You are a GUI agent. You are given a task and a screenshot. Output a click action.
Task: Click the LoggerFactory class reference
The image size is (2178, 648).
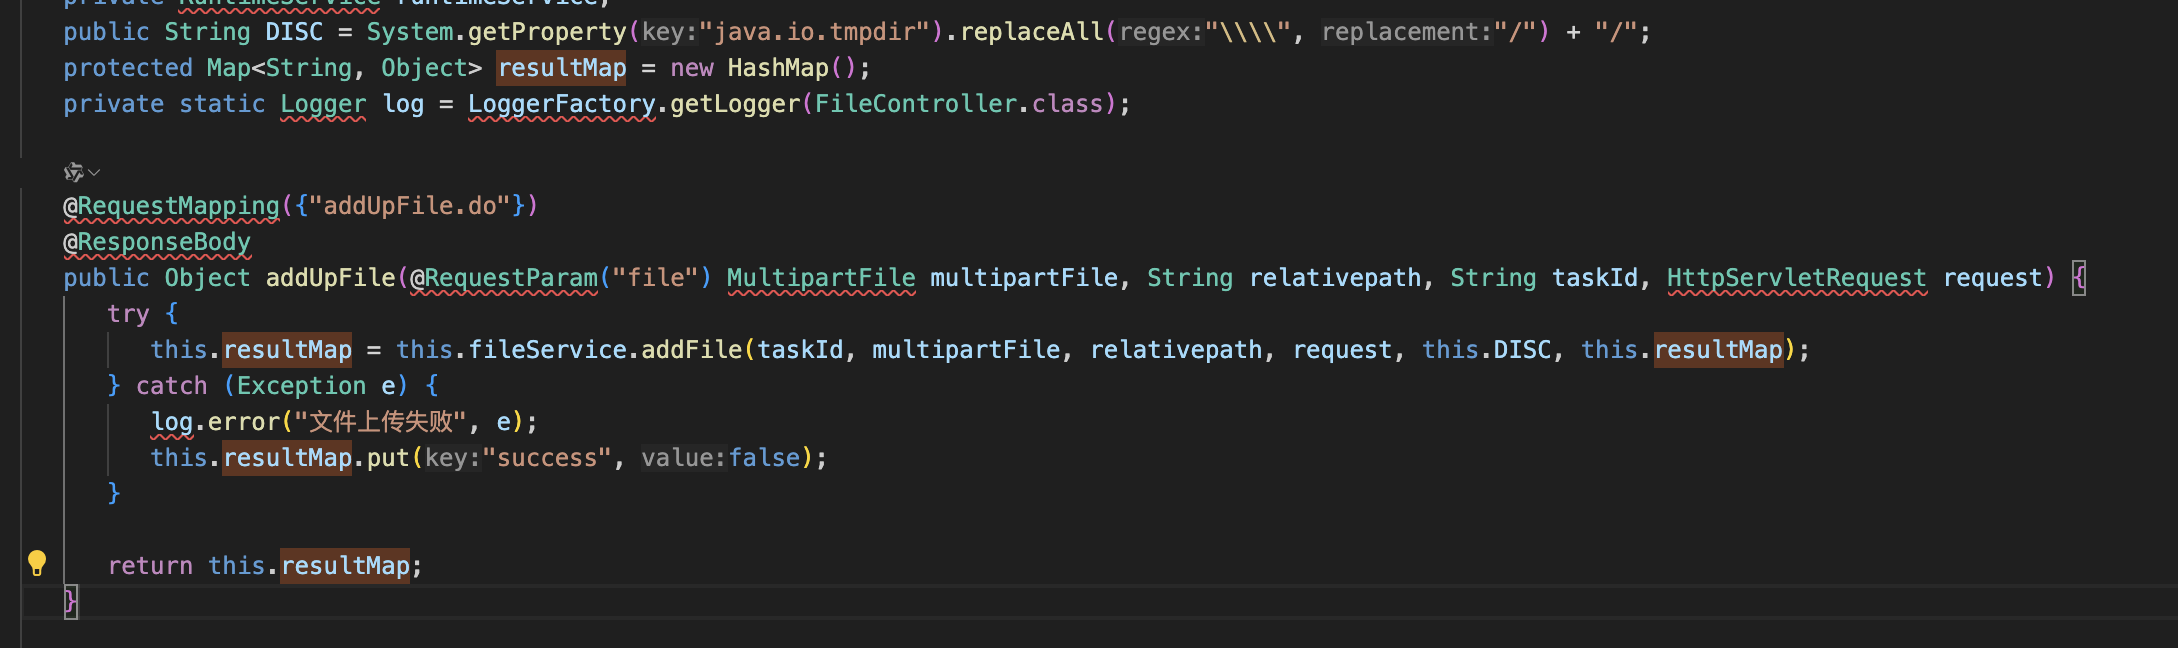tap(561, 104)
